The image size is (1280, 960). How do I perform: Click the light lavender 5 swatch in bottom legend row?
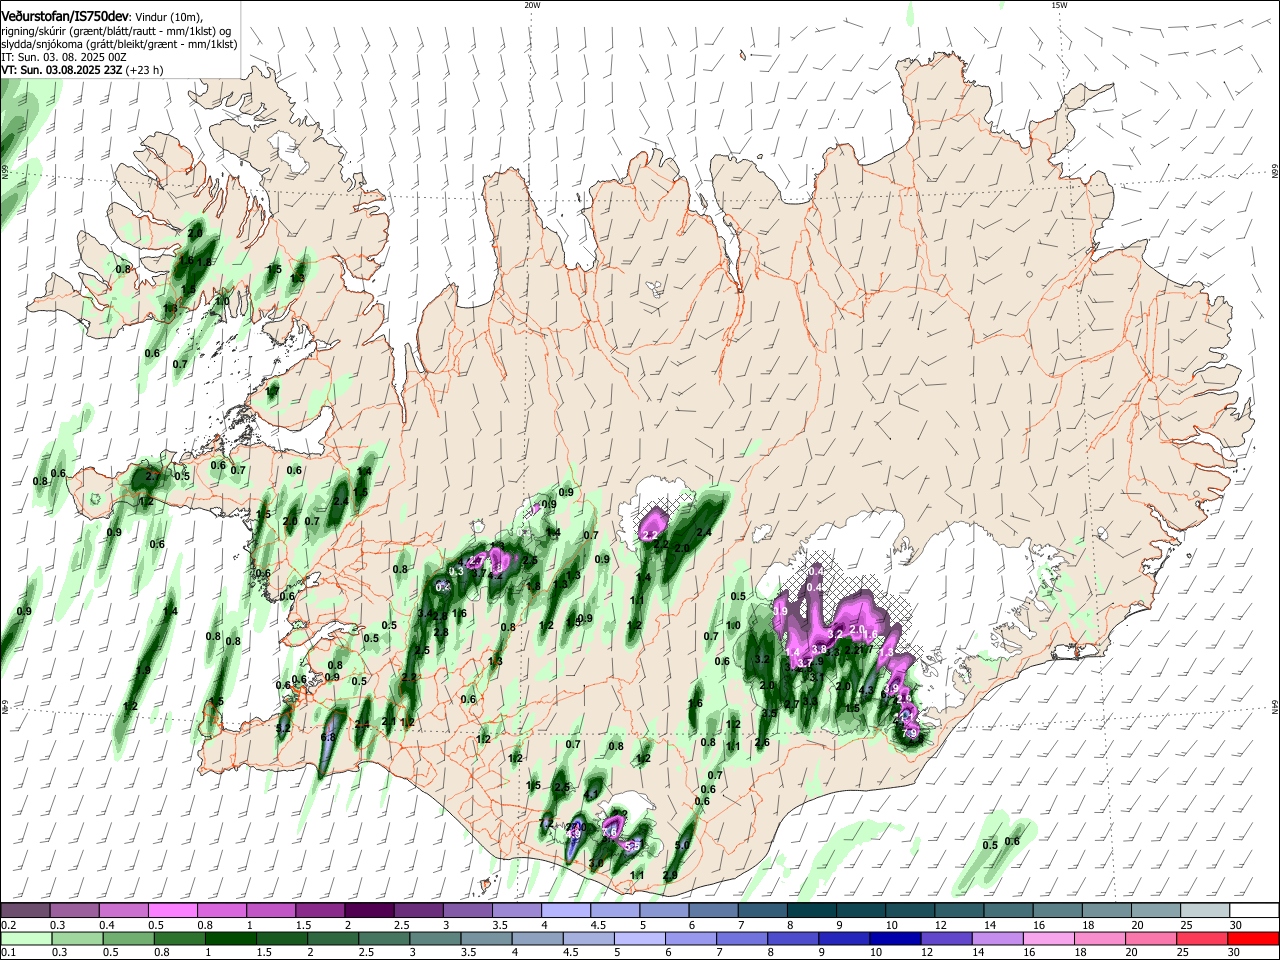(x=640, y=939)
